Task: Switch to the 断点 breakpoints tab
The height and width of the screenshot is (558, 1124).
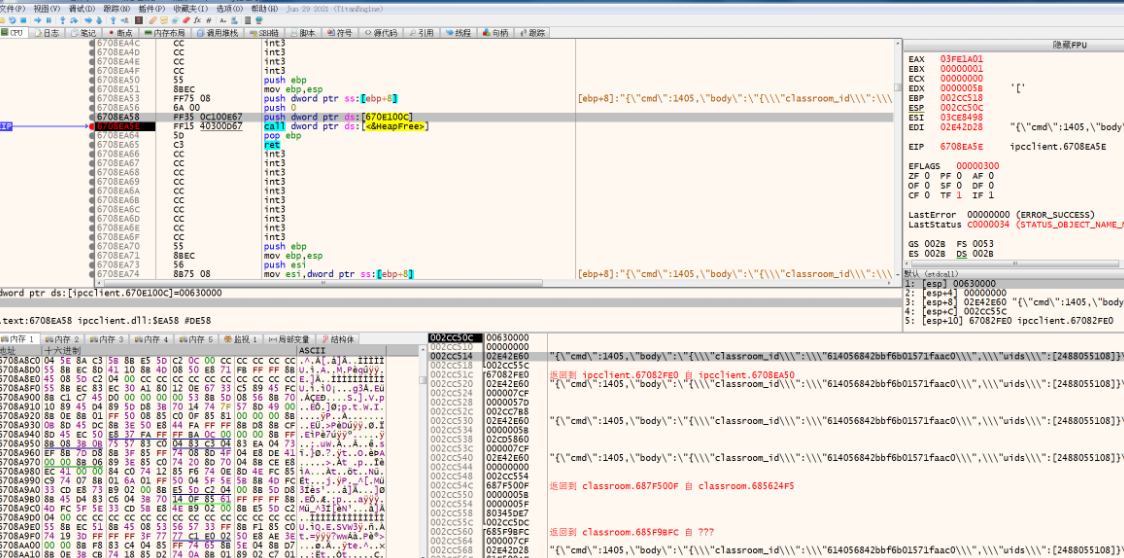Action: (120, 33)
